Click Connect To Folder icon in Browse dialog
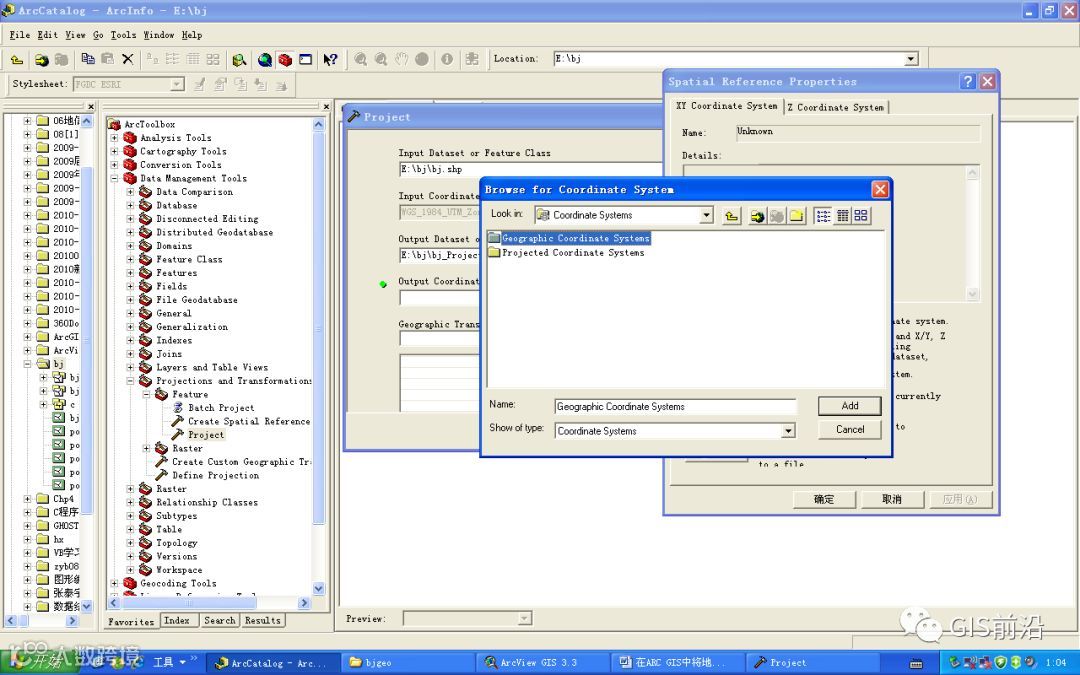The width and height of the screenshot is (1080, 675). tap(757, 216)
